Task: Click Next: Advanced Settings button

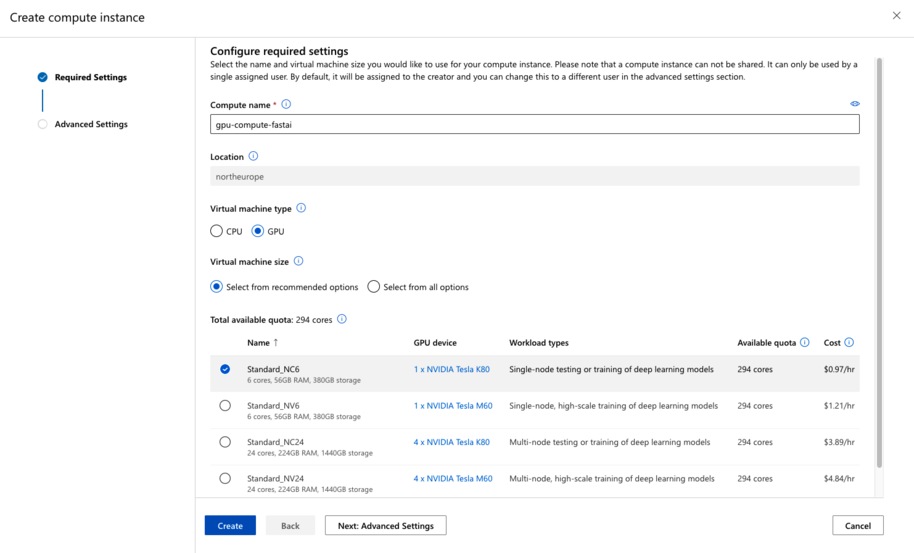Action: [385, 526]
